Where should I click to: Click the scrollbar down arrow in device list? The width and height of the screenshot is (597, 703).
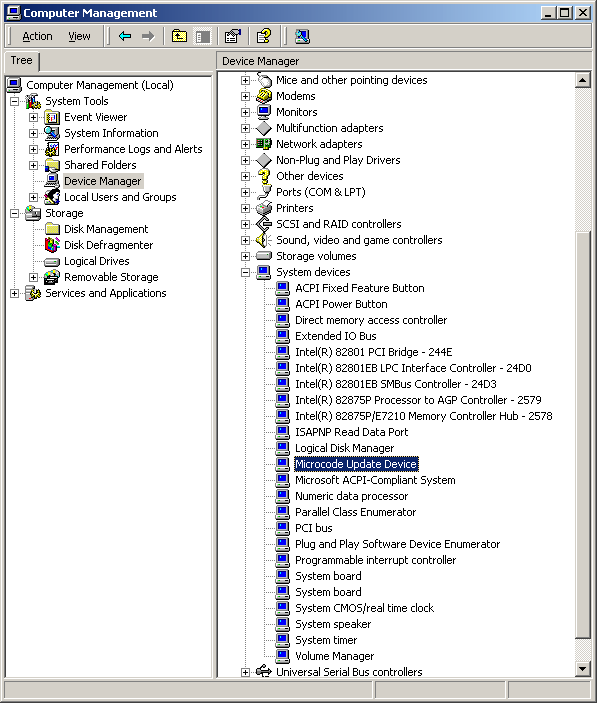[x=582, y=668]
